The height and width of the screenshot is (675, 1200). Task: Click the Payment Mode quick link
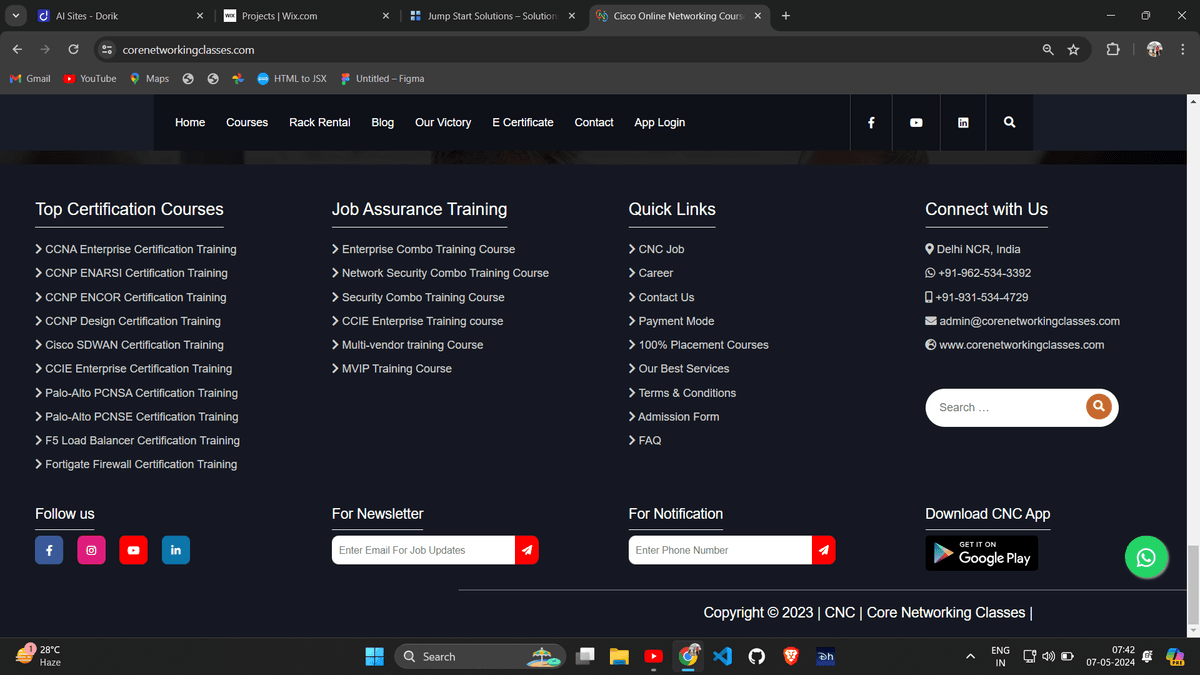point(676,321)
